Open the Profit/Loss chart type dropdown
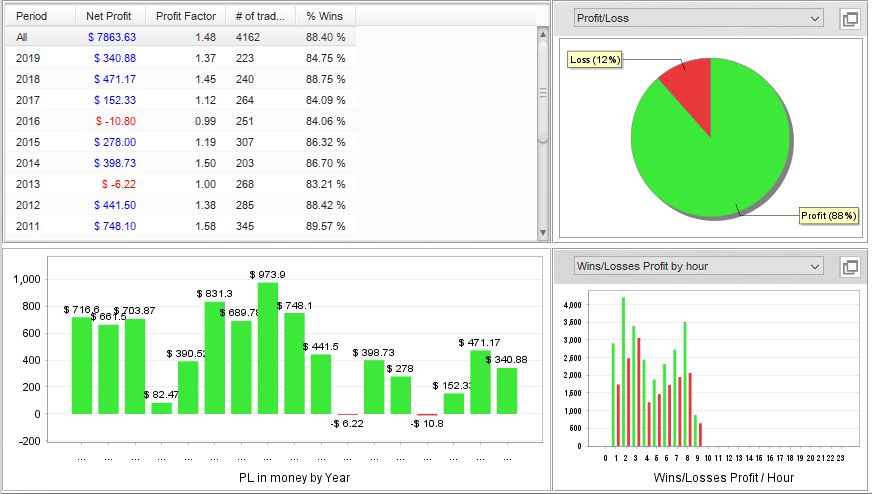The width and height of the screenshot is (872, 494). (698, 18)
